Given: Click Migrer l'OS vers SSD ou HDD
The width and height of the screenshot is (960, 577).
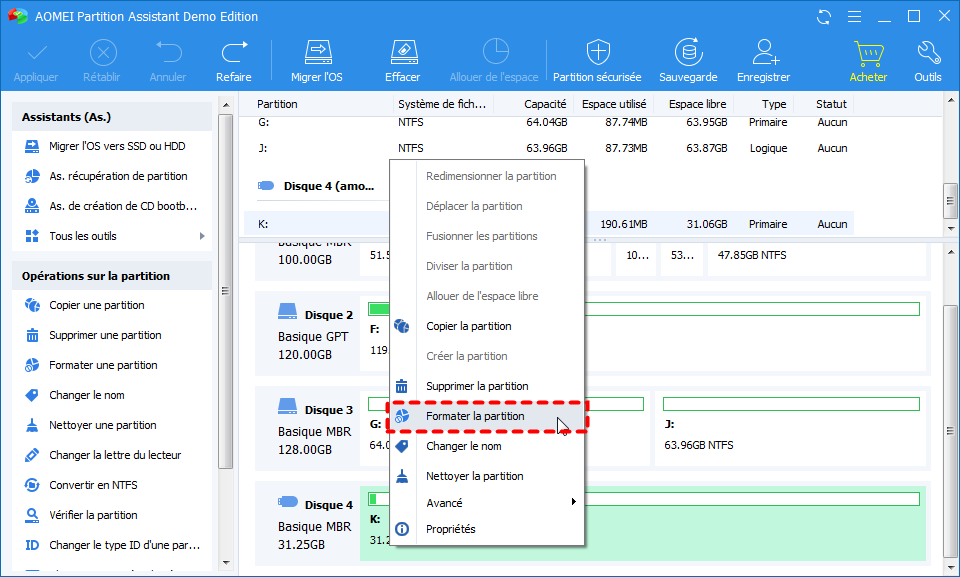Looking at the screenshot, I should tap(116, 146).
